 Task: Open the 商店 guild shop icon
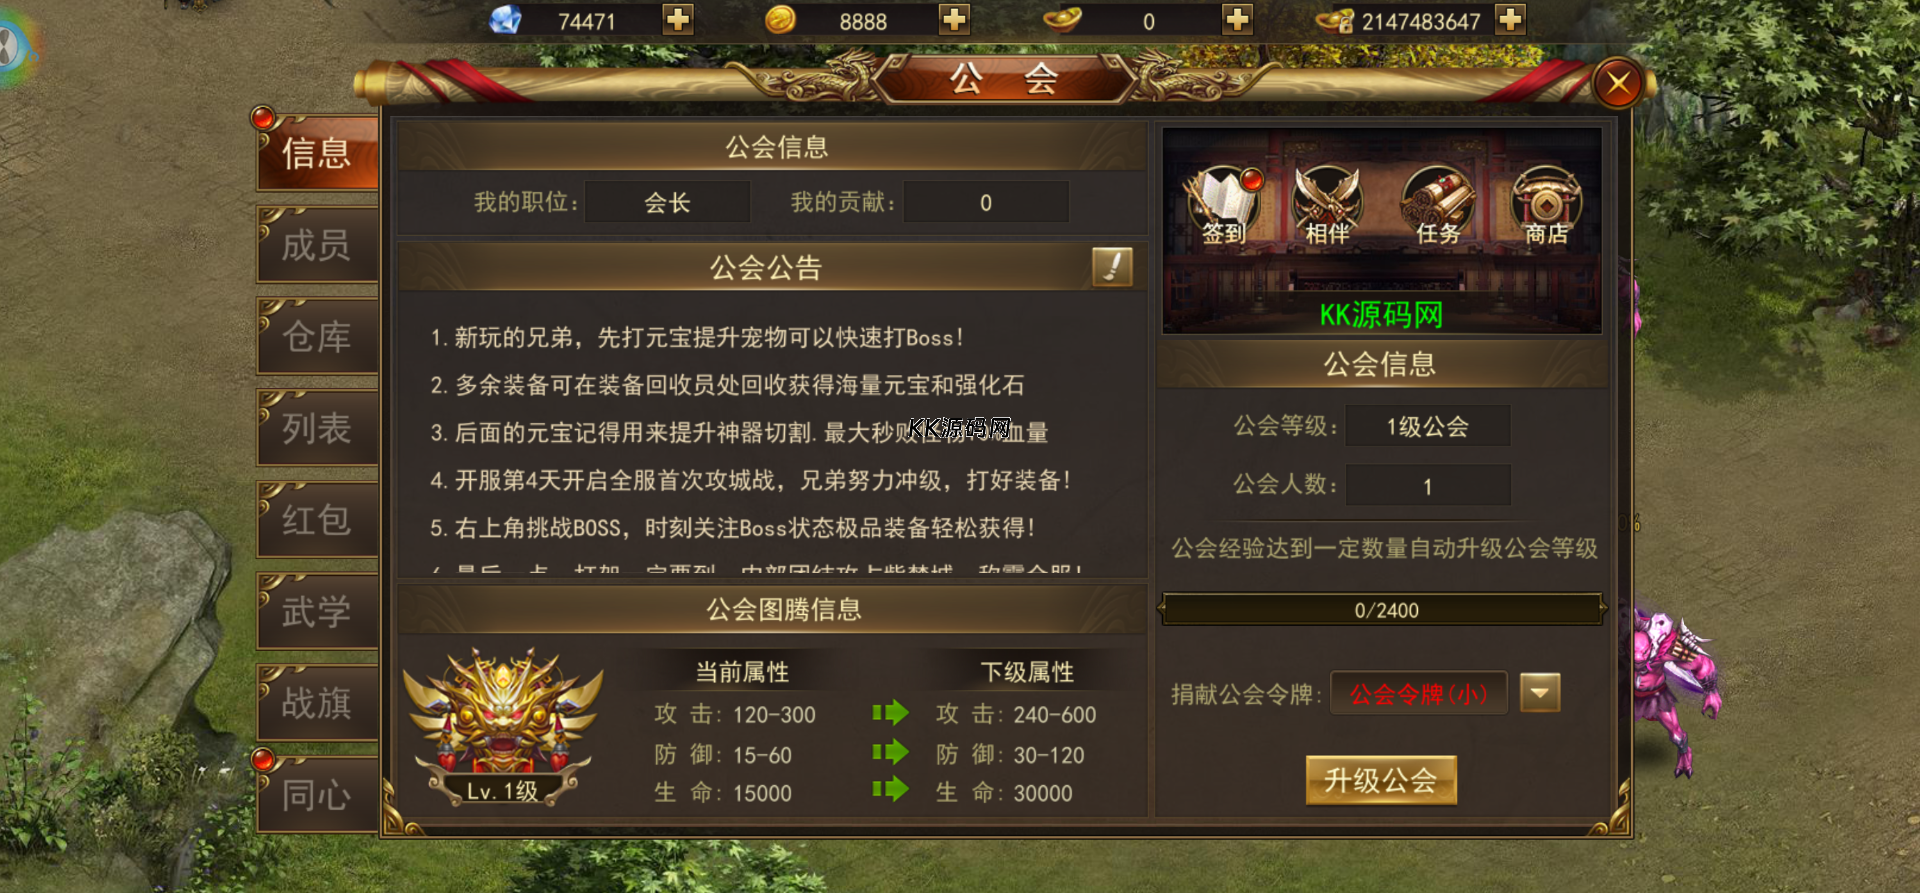[x=1546, y=207]
